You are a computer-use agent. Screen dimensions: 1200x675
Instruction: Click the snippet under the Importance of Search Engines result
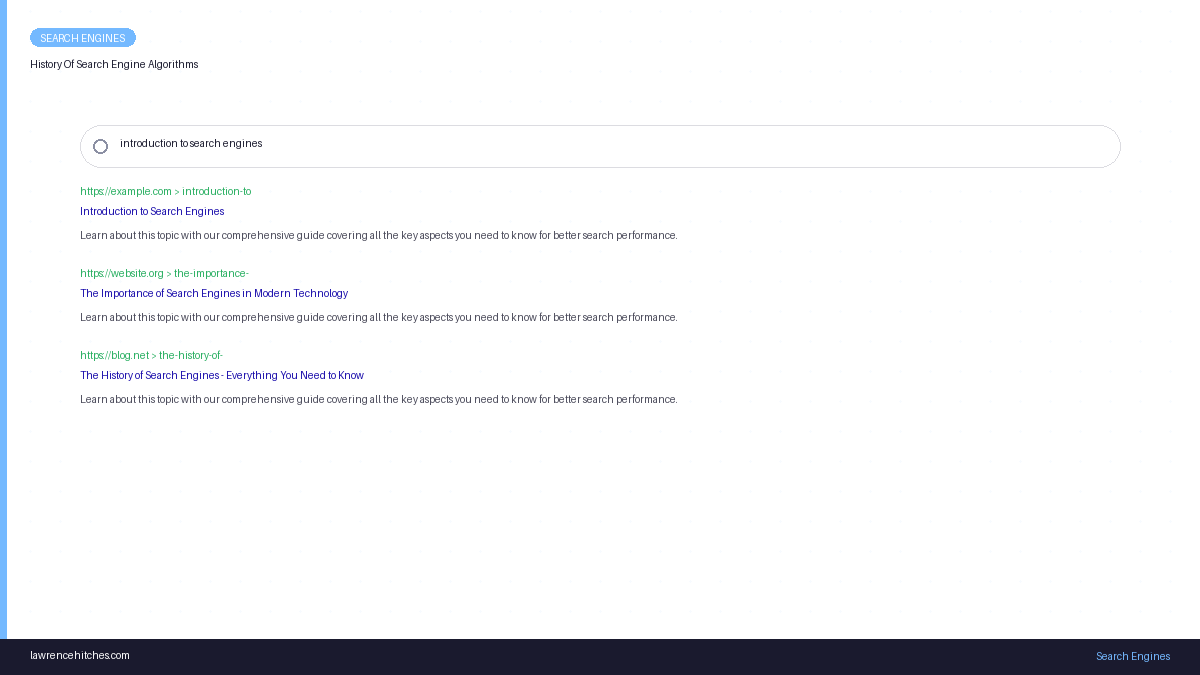[x=378, y=318]
